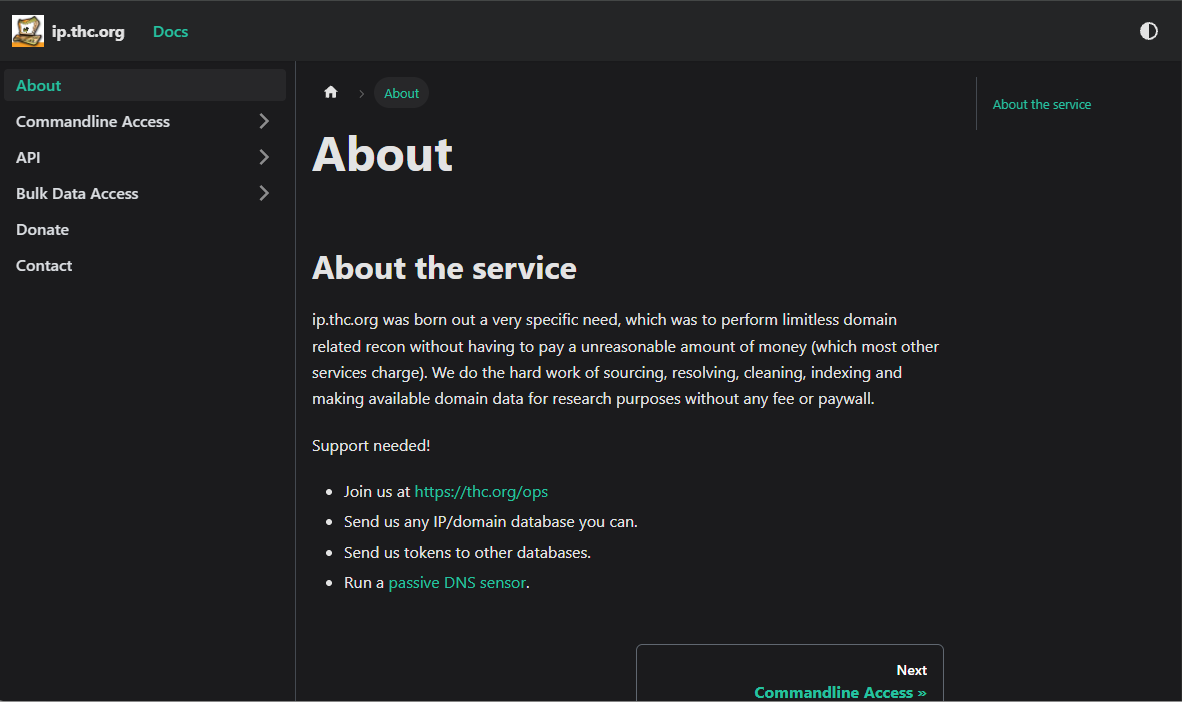Click the breadcrumb separator arrow
Screen dimensions: 1182x702
click(x=360, y=92)
